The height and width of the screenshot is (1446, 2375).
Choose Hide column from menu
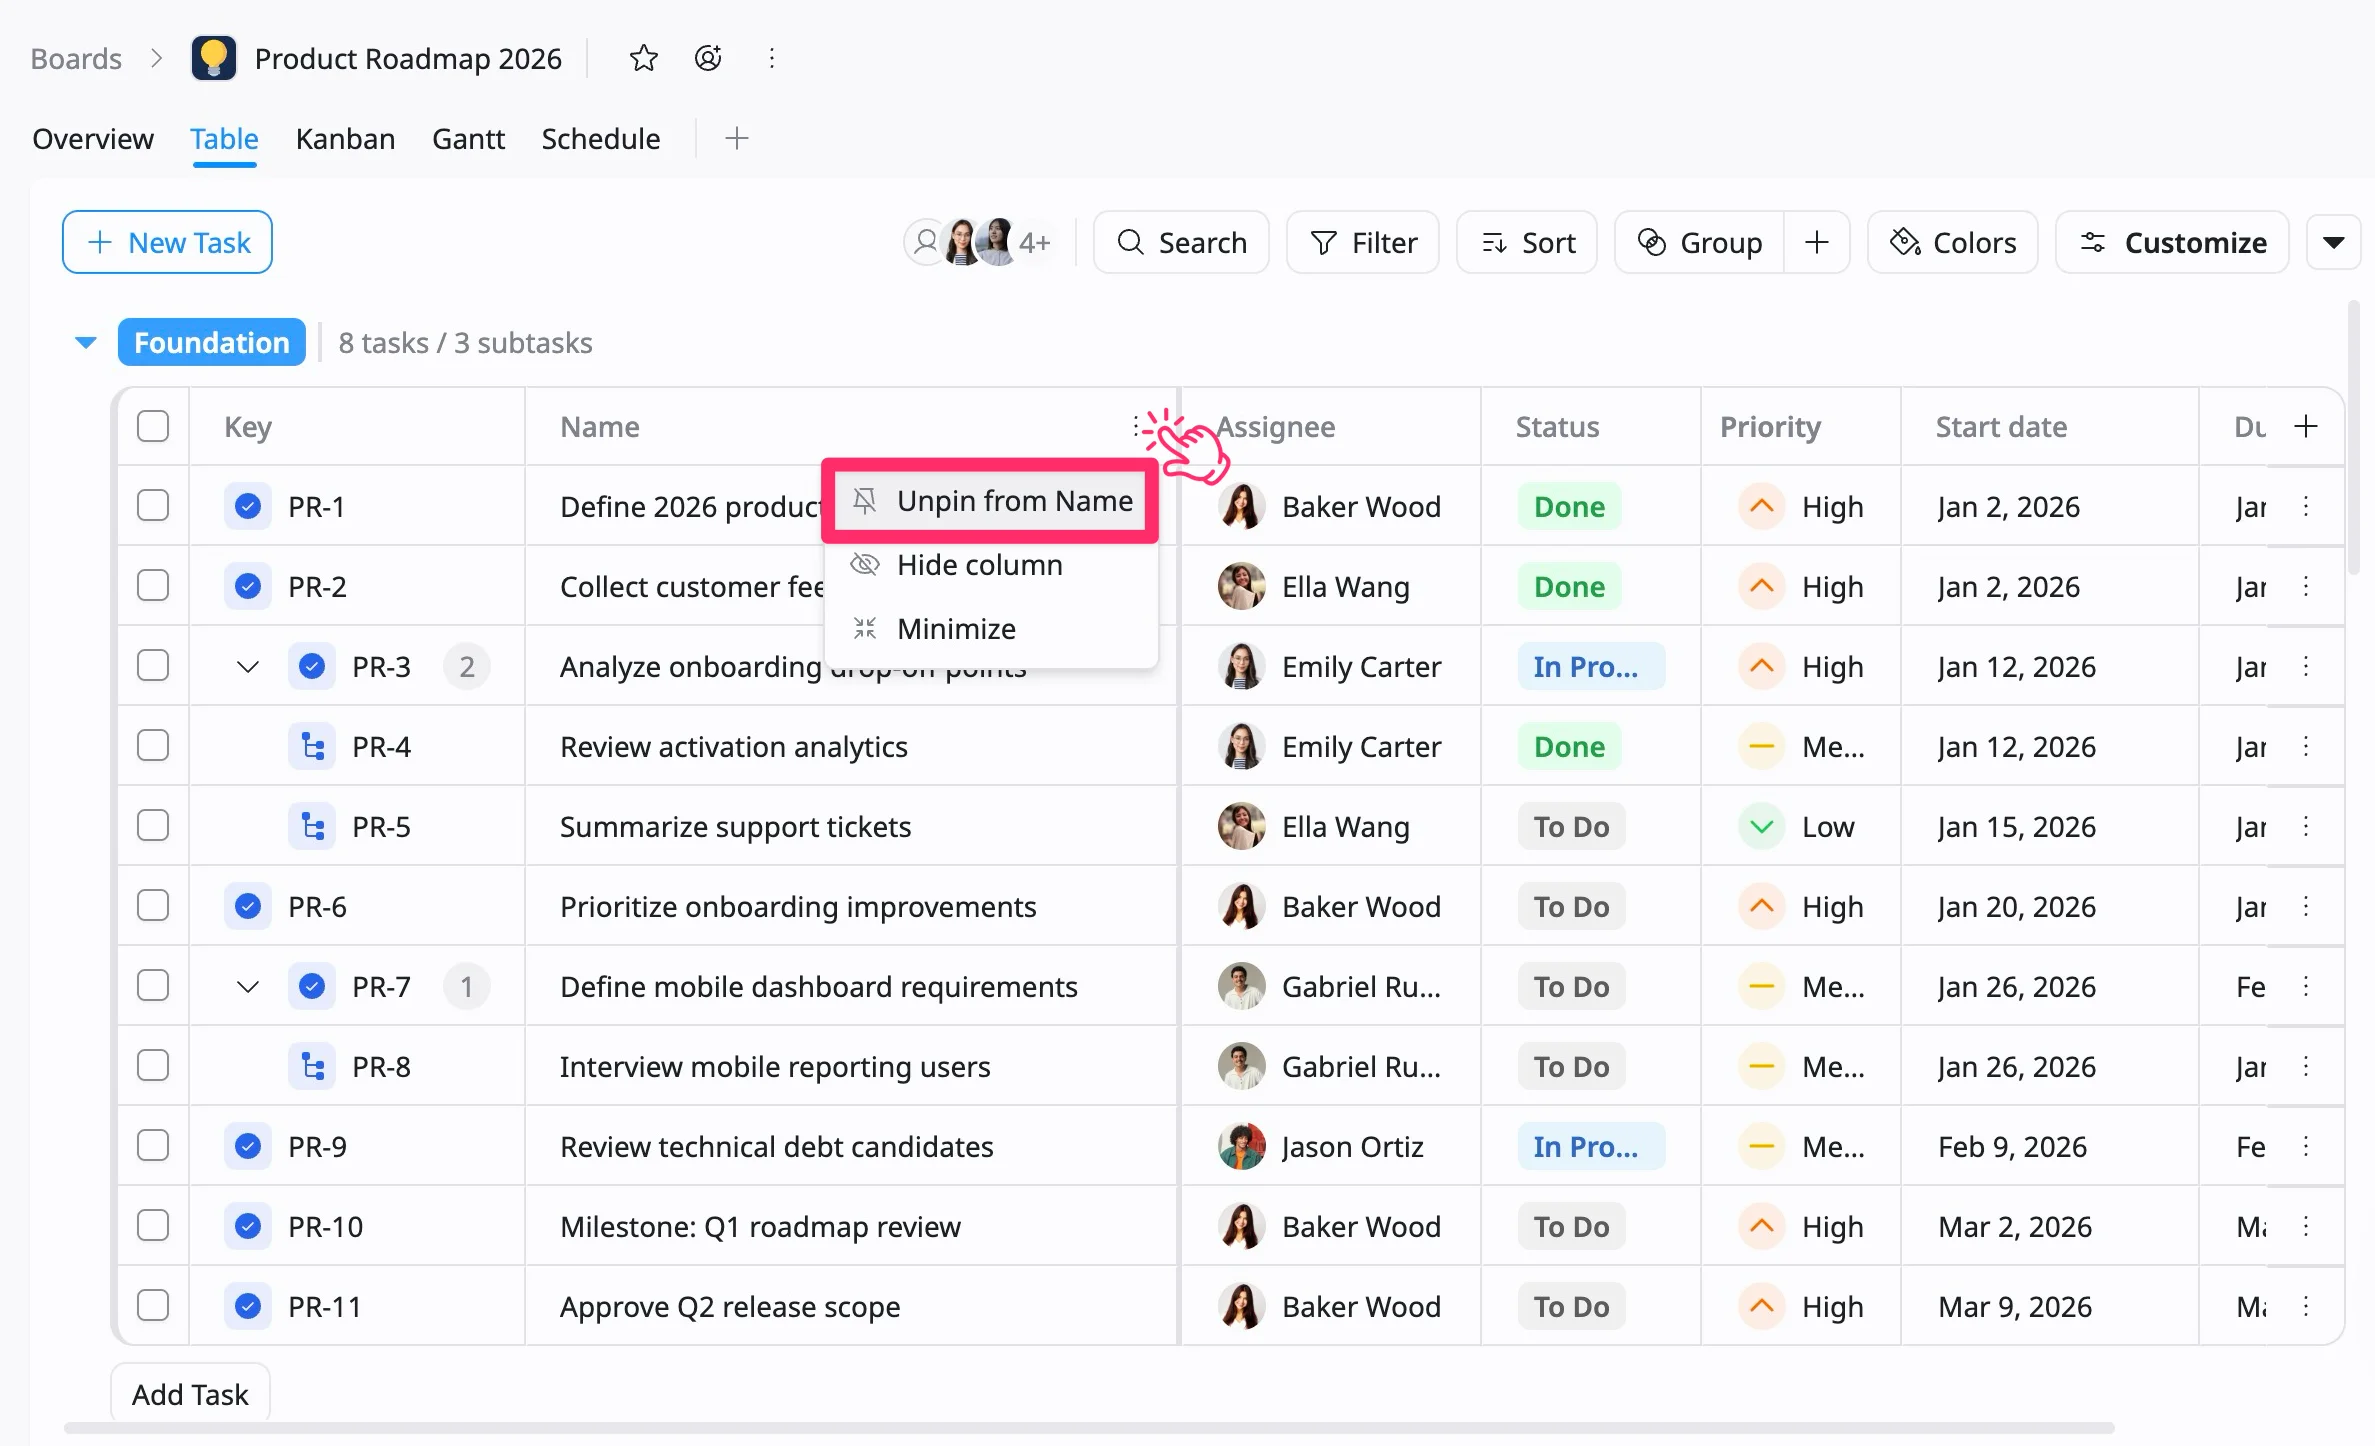pos(991,564)
